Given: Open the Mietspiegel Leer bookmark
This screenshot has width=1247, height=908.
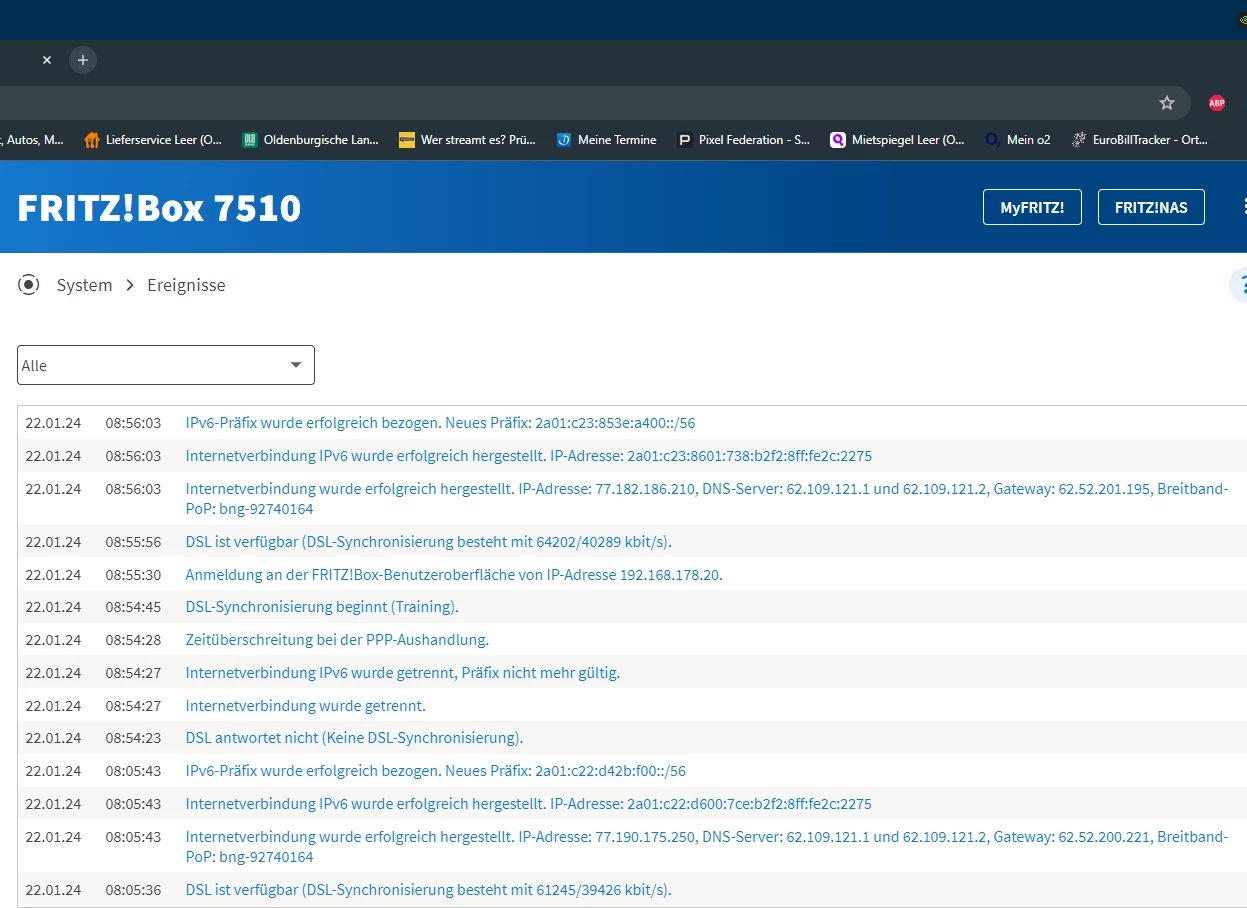Looking at the screenshot, I should pyautogui.click(x=898, y=140).
